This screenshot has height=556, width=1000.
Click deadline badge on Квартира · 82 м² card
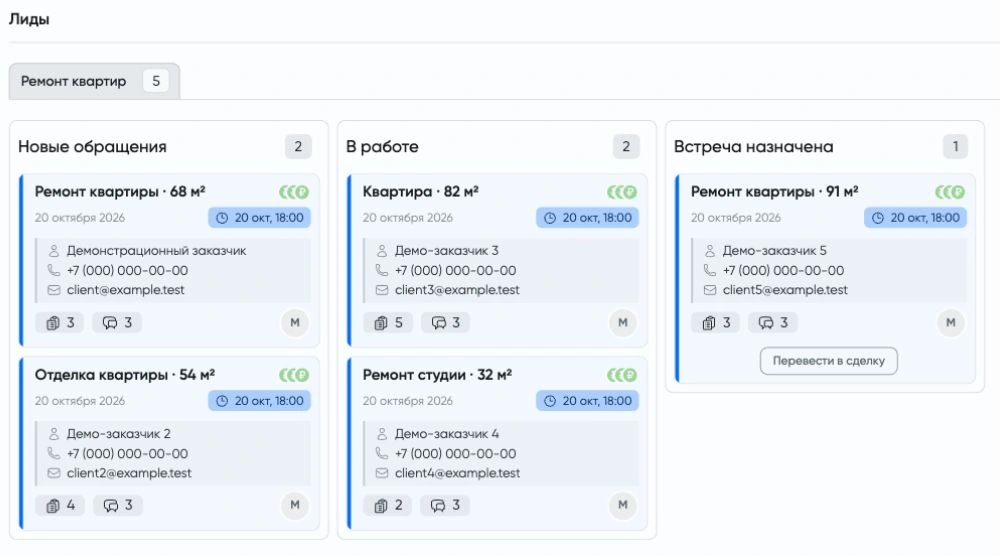pyautogui.click(x=587, y=217)
